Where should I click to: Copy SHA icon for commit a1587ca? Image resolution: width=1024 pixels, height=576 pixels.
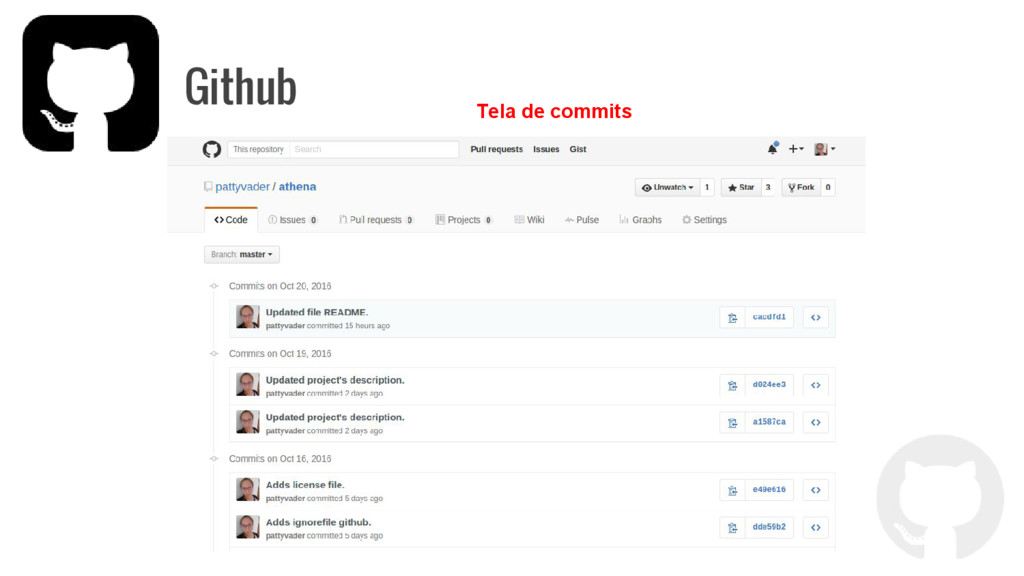[732, 423]
